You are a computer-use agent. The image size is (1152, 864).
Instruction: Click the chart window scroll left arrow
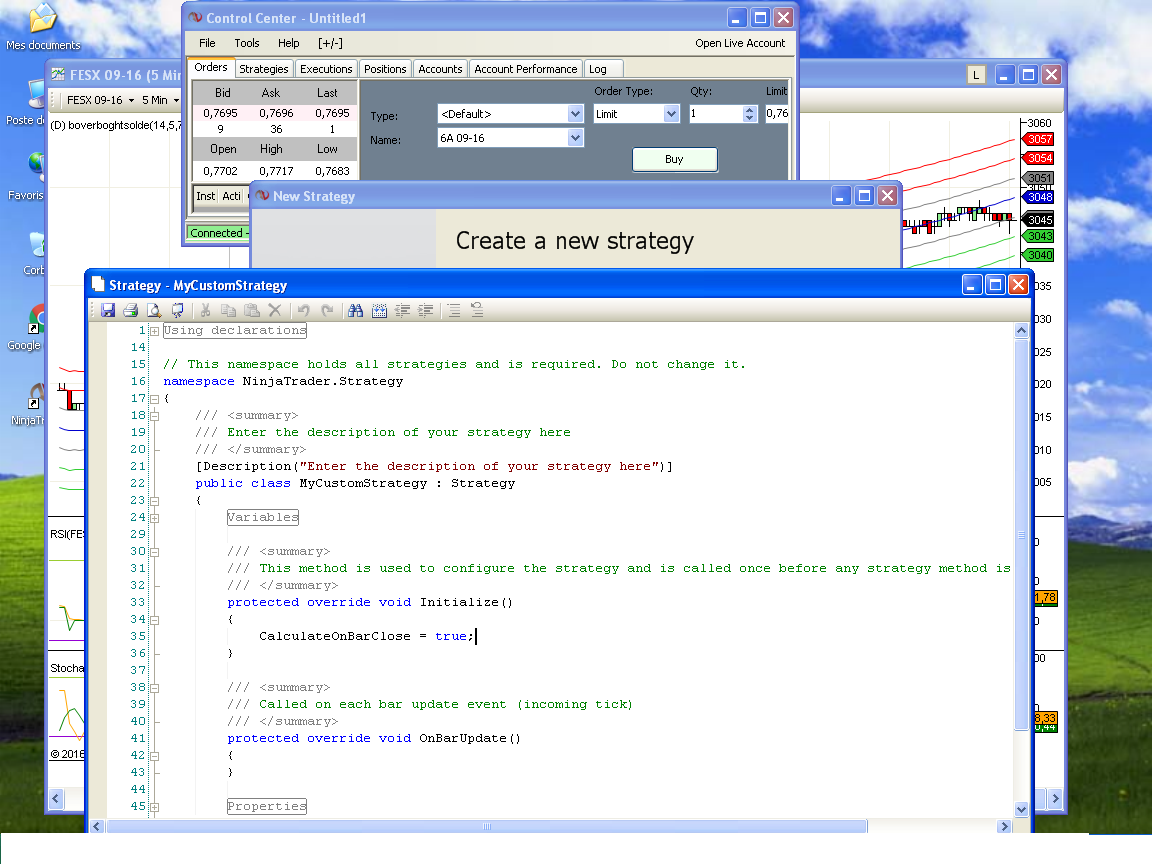pyautogui.click(x=56, y=799)
